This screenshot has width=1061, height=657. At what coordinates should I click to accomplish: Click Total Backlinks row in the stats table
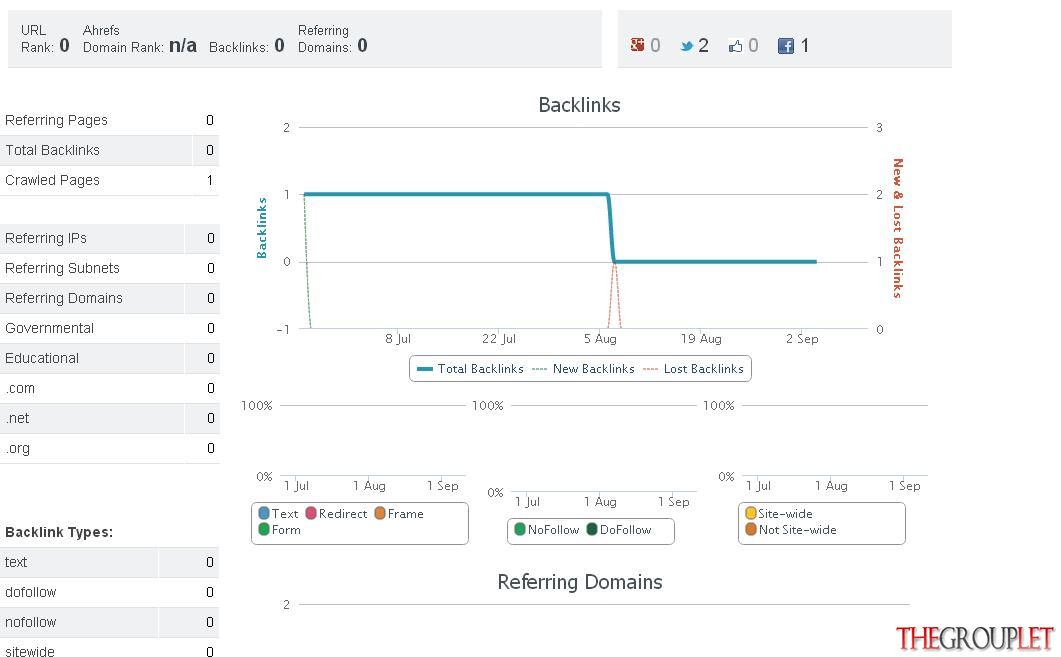110,150
